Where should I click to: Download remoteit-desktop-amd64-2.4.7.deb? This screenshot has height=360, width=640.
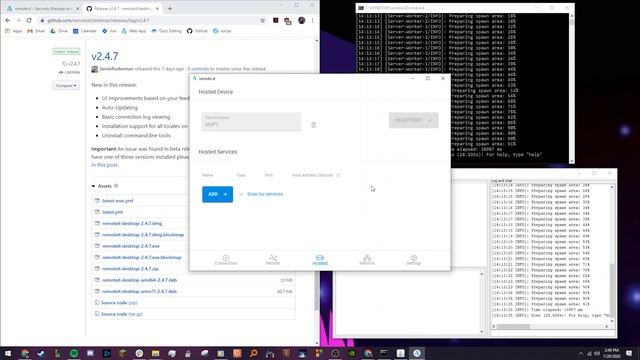click(140, 280)
